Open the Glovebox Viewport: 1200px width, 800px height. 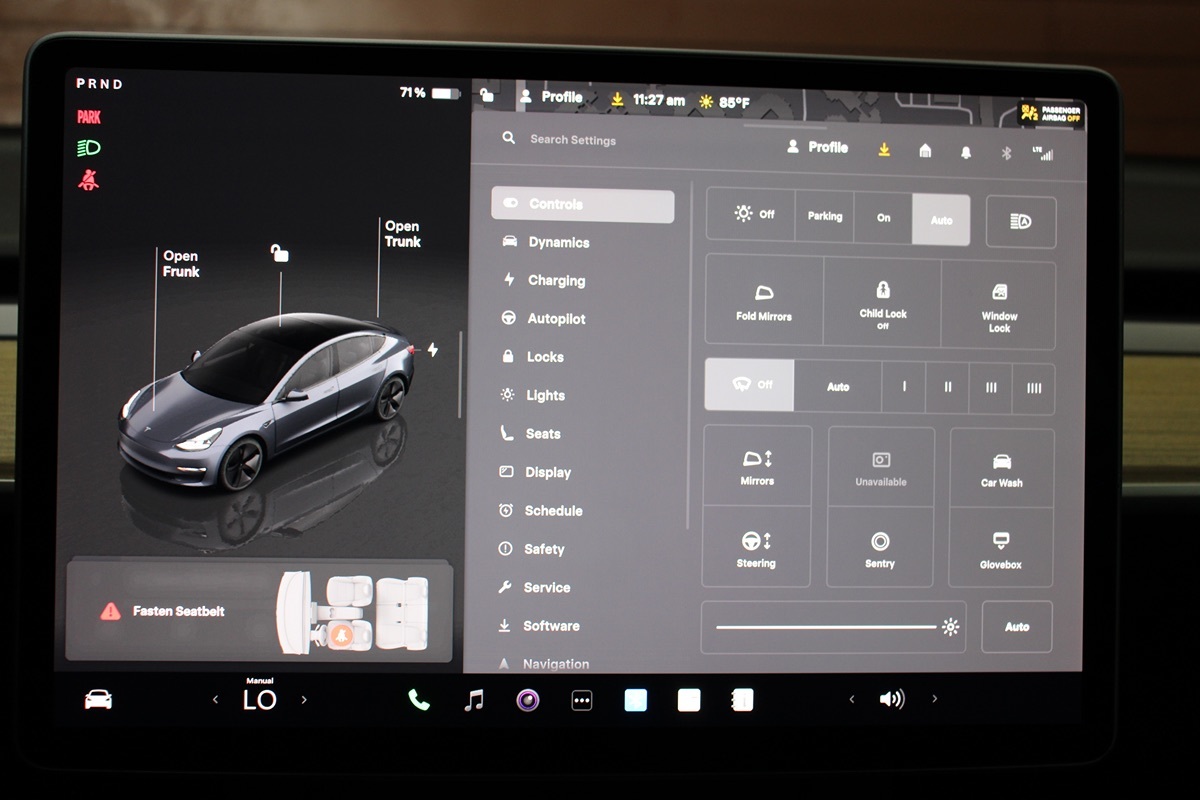click(x=1001, y=548)
